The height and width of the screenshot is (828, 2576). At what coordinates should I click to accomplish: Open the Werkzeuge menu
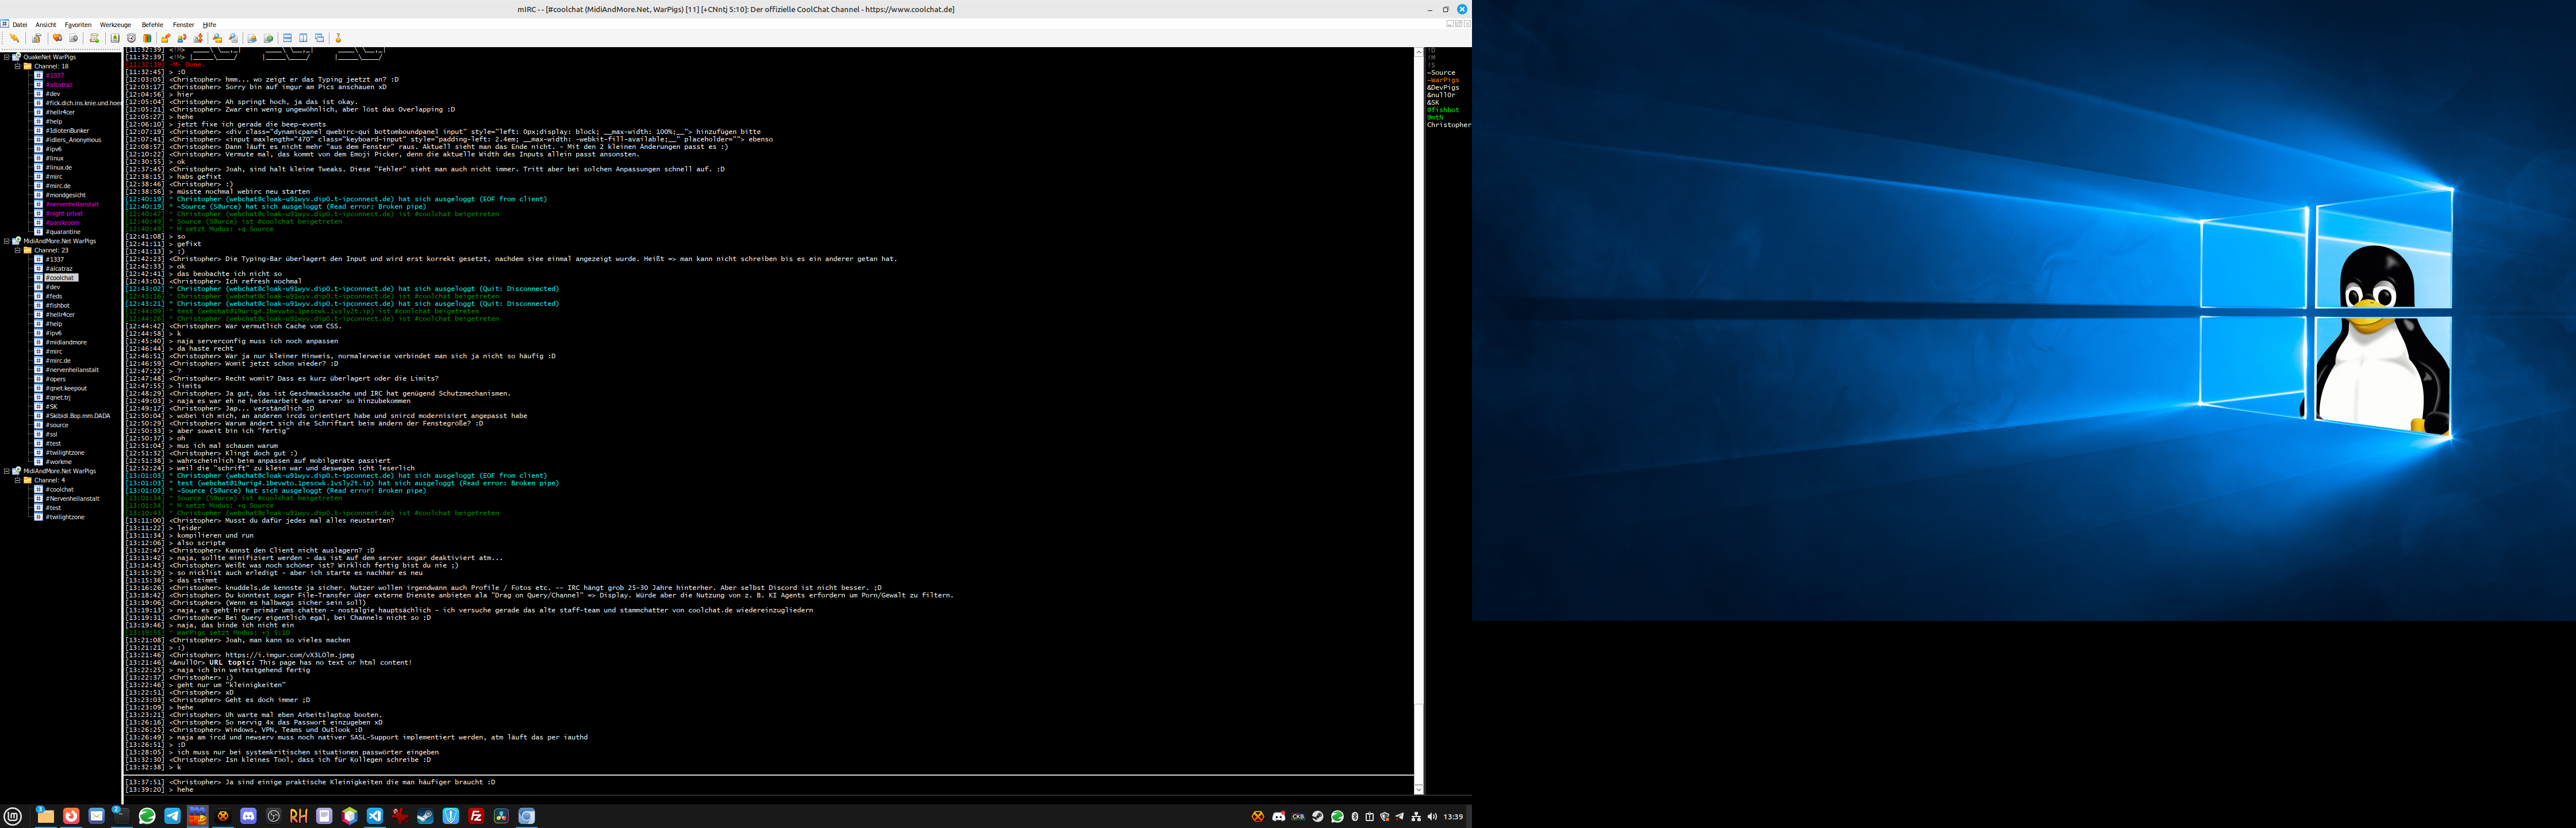(115, 24)
